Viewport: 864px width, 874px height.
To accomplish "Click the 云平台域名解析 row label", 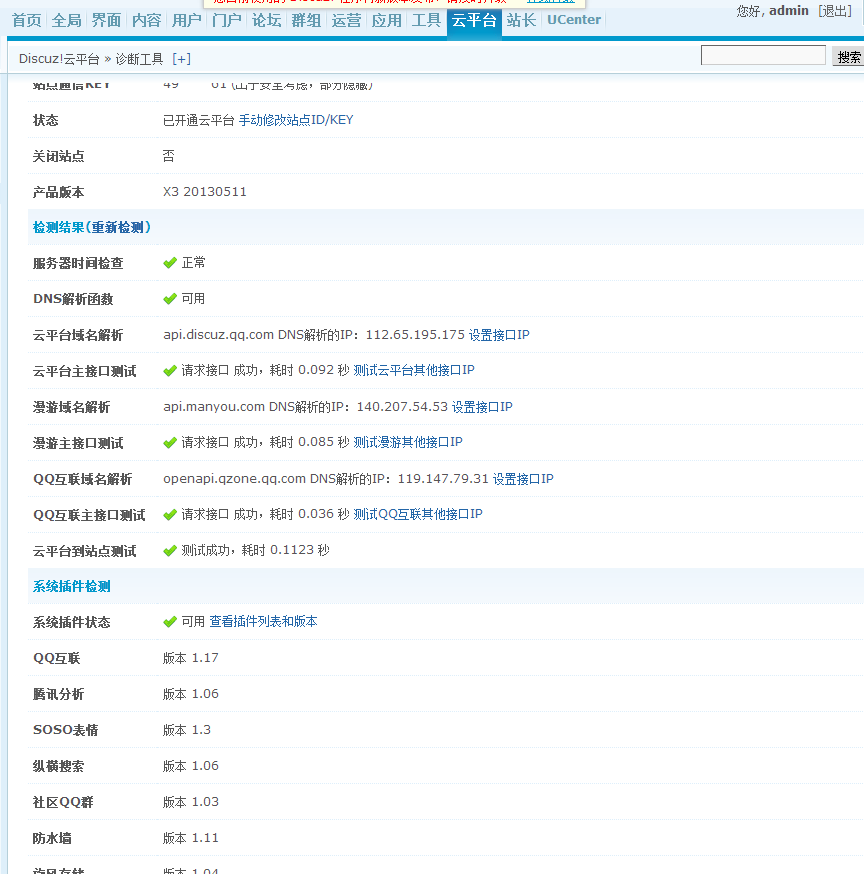I will point(77,335).
